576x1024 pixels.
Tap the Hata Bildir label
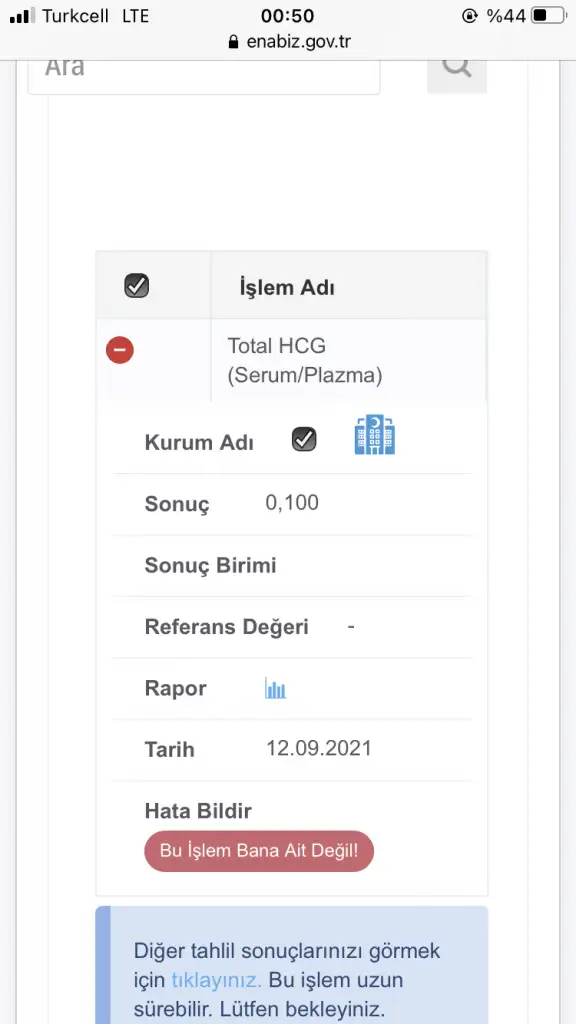(198, 811)
